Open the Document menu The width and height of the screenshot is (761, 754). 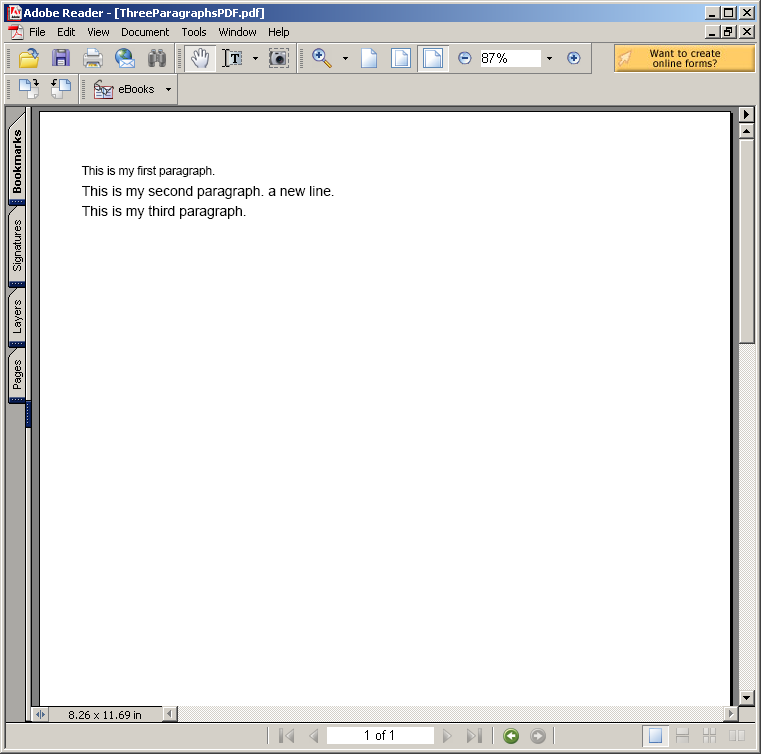145,32
